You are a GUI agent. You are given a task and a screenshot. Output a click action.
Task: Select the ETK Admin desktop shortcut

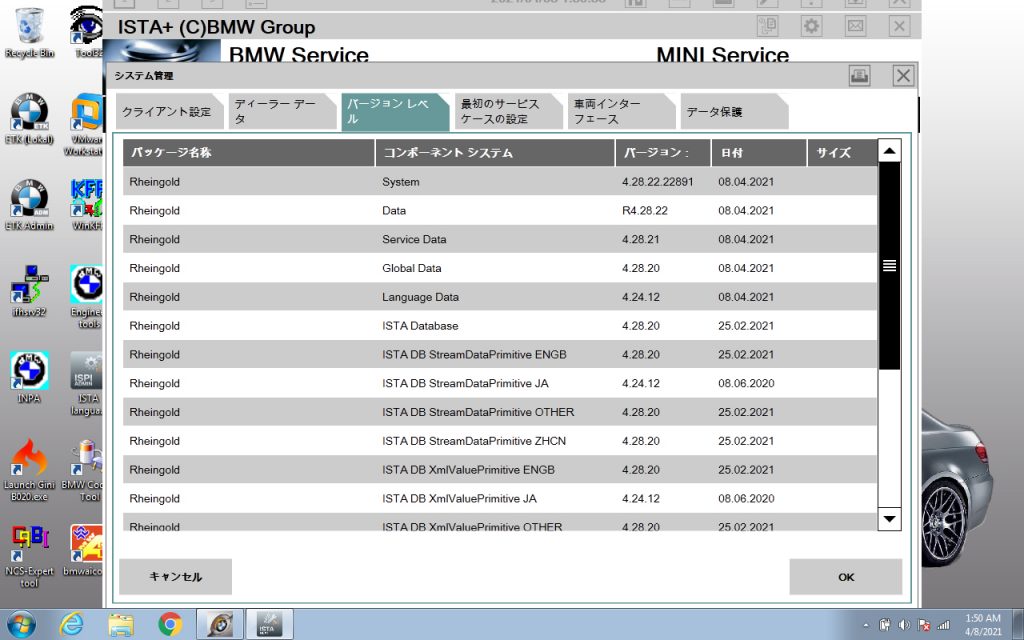pos(29,205)
